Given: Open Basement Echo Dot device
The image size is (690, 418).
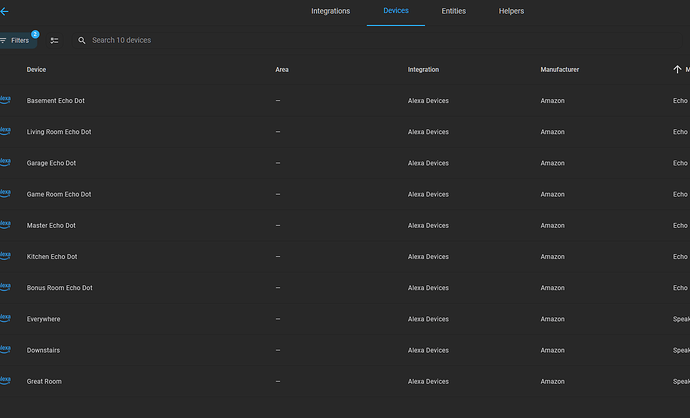Looking at the screenshot, I should (55, 101).
